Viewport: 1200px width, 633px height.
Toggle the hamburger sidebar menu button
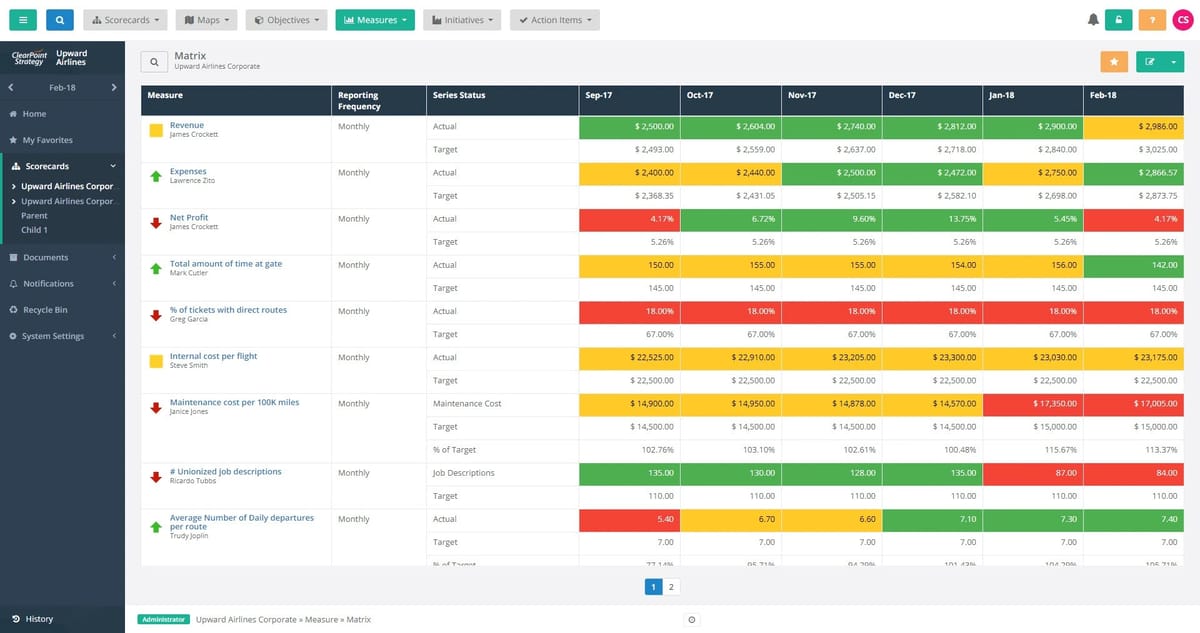[x=24, y=20]
